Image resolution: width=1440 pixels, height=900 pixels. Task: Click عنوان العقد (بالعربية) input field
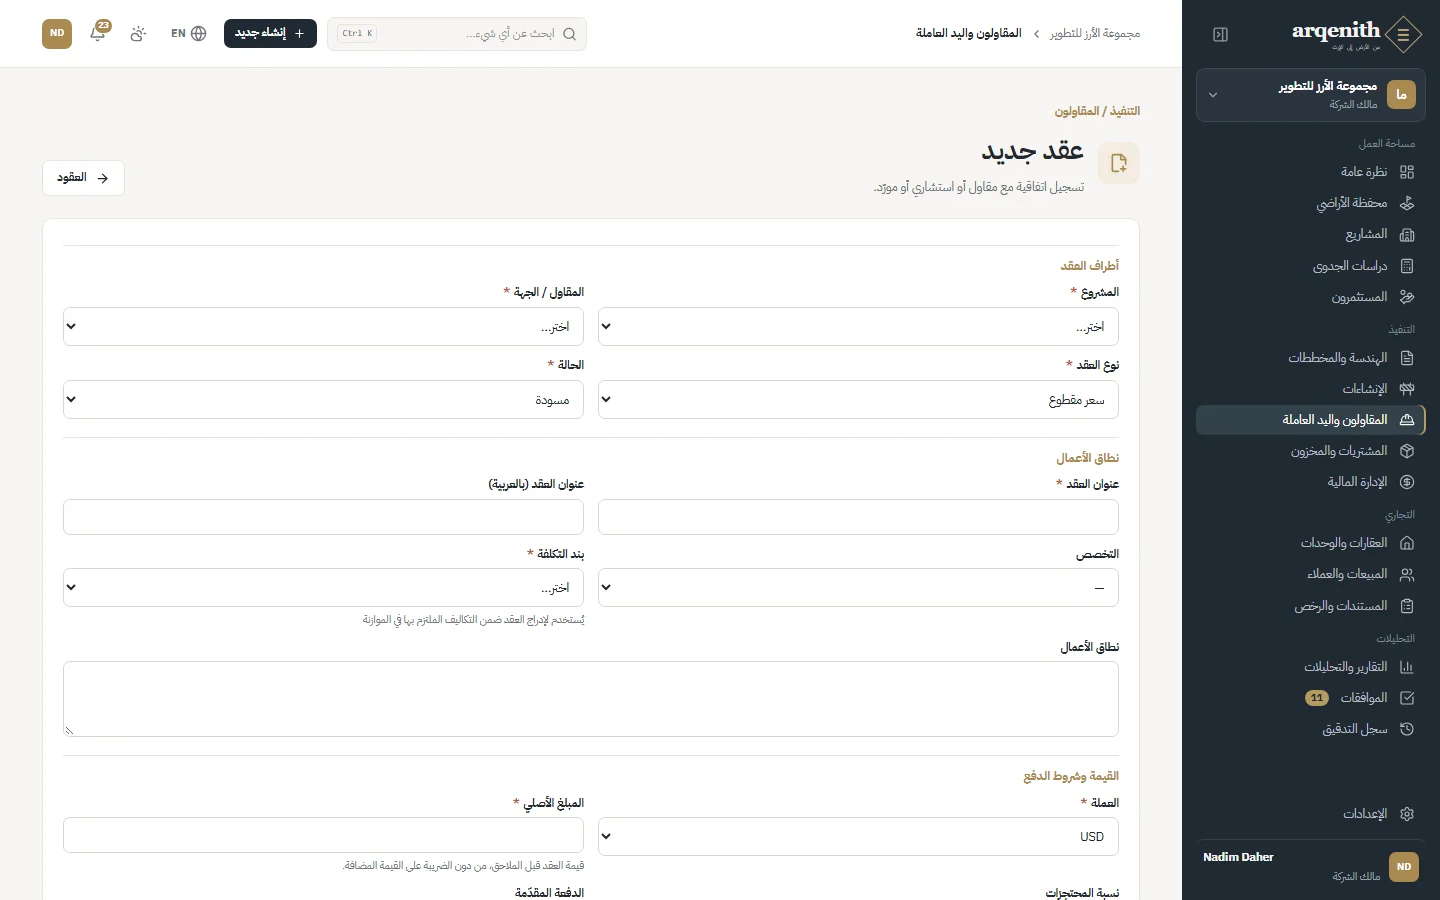pos(323,518)
